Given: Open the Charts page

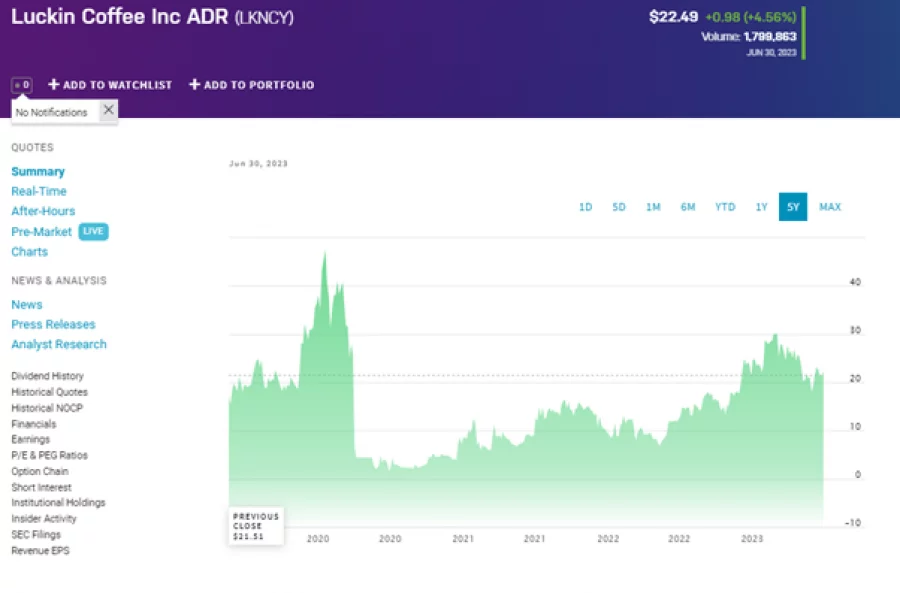Looking at the screenshot, I should tap(29, 252).
